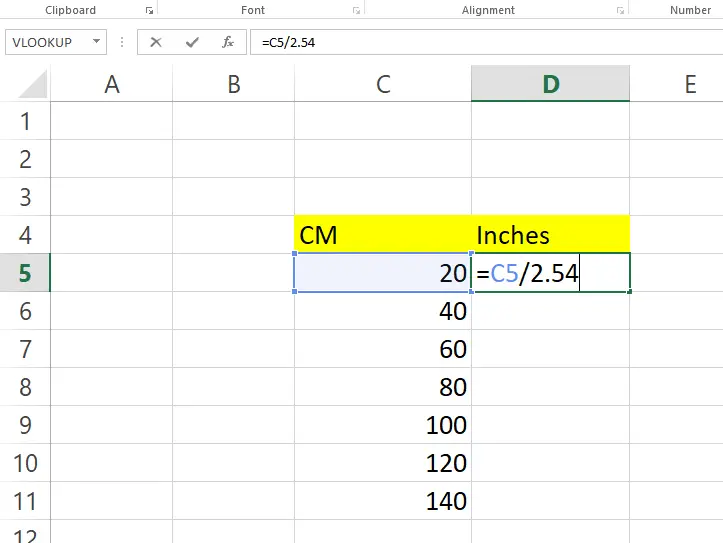Click the formula bar options three-dot handle
Screen dimensions: 723x543
122,42
